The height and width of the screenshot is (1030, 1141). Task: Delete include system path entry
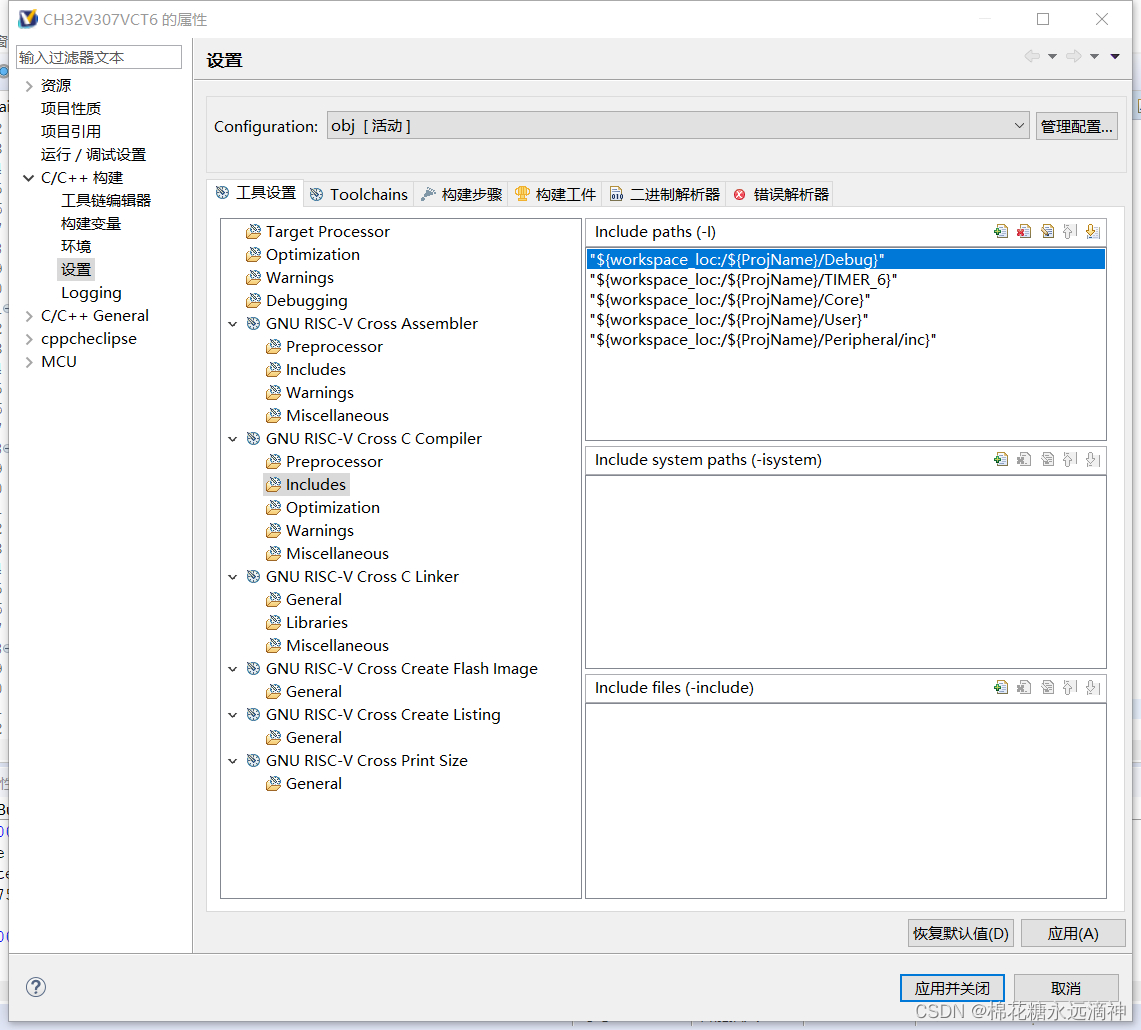1024,459
